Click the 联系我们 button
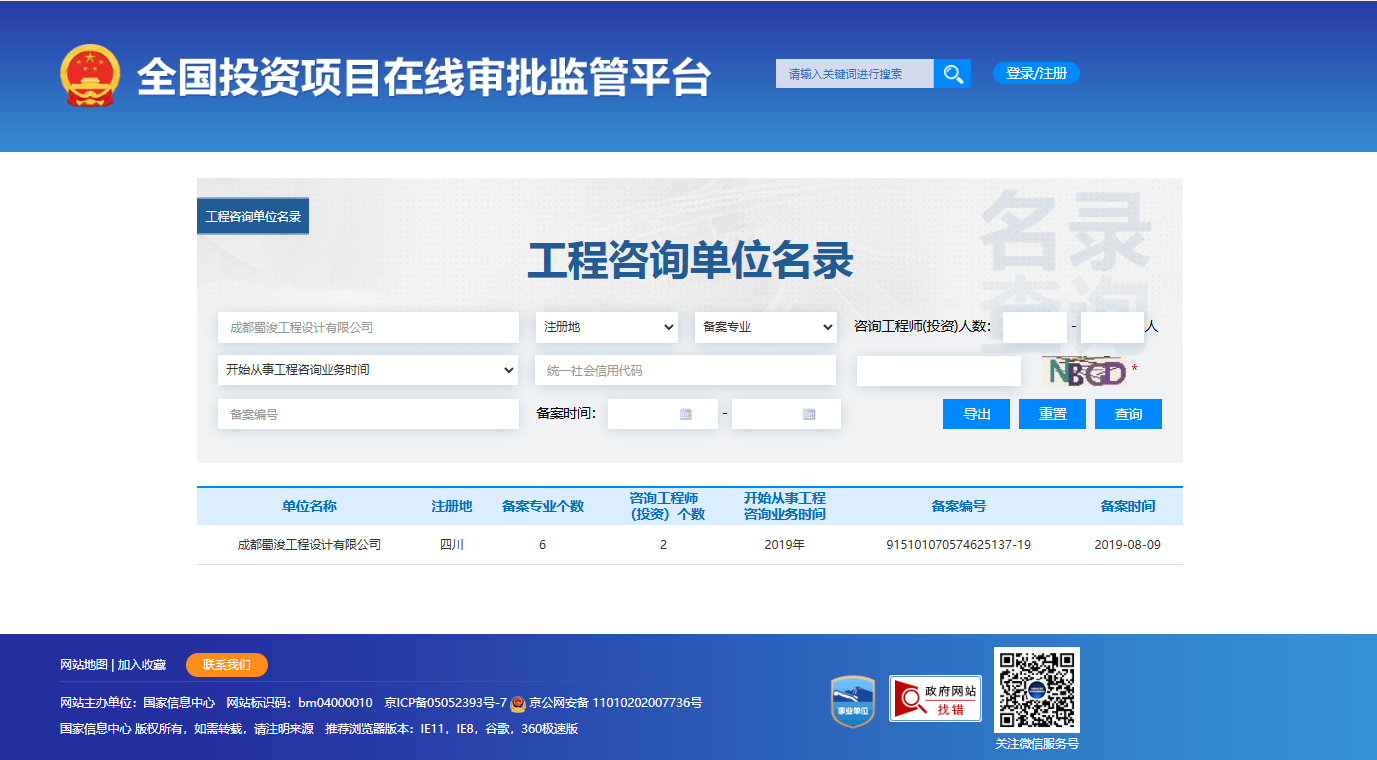 227,665
